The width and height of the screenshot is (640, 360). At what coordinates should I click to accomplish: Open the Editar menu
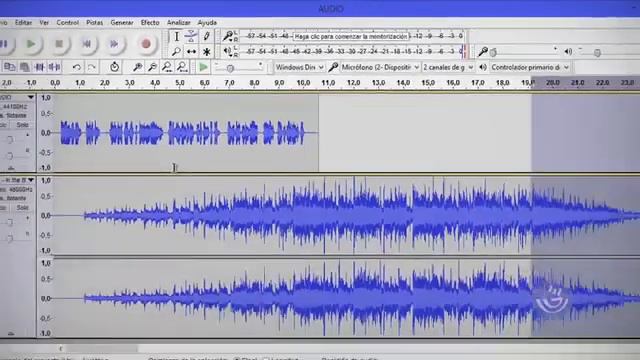coord(23,22)
